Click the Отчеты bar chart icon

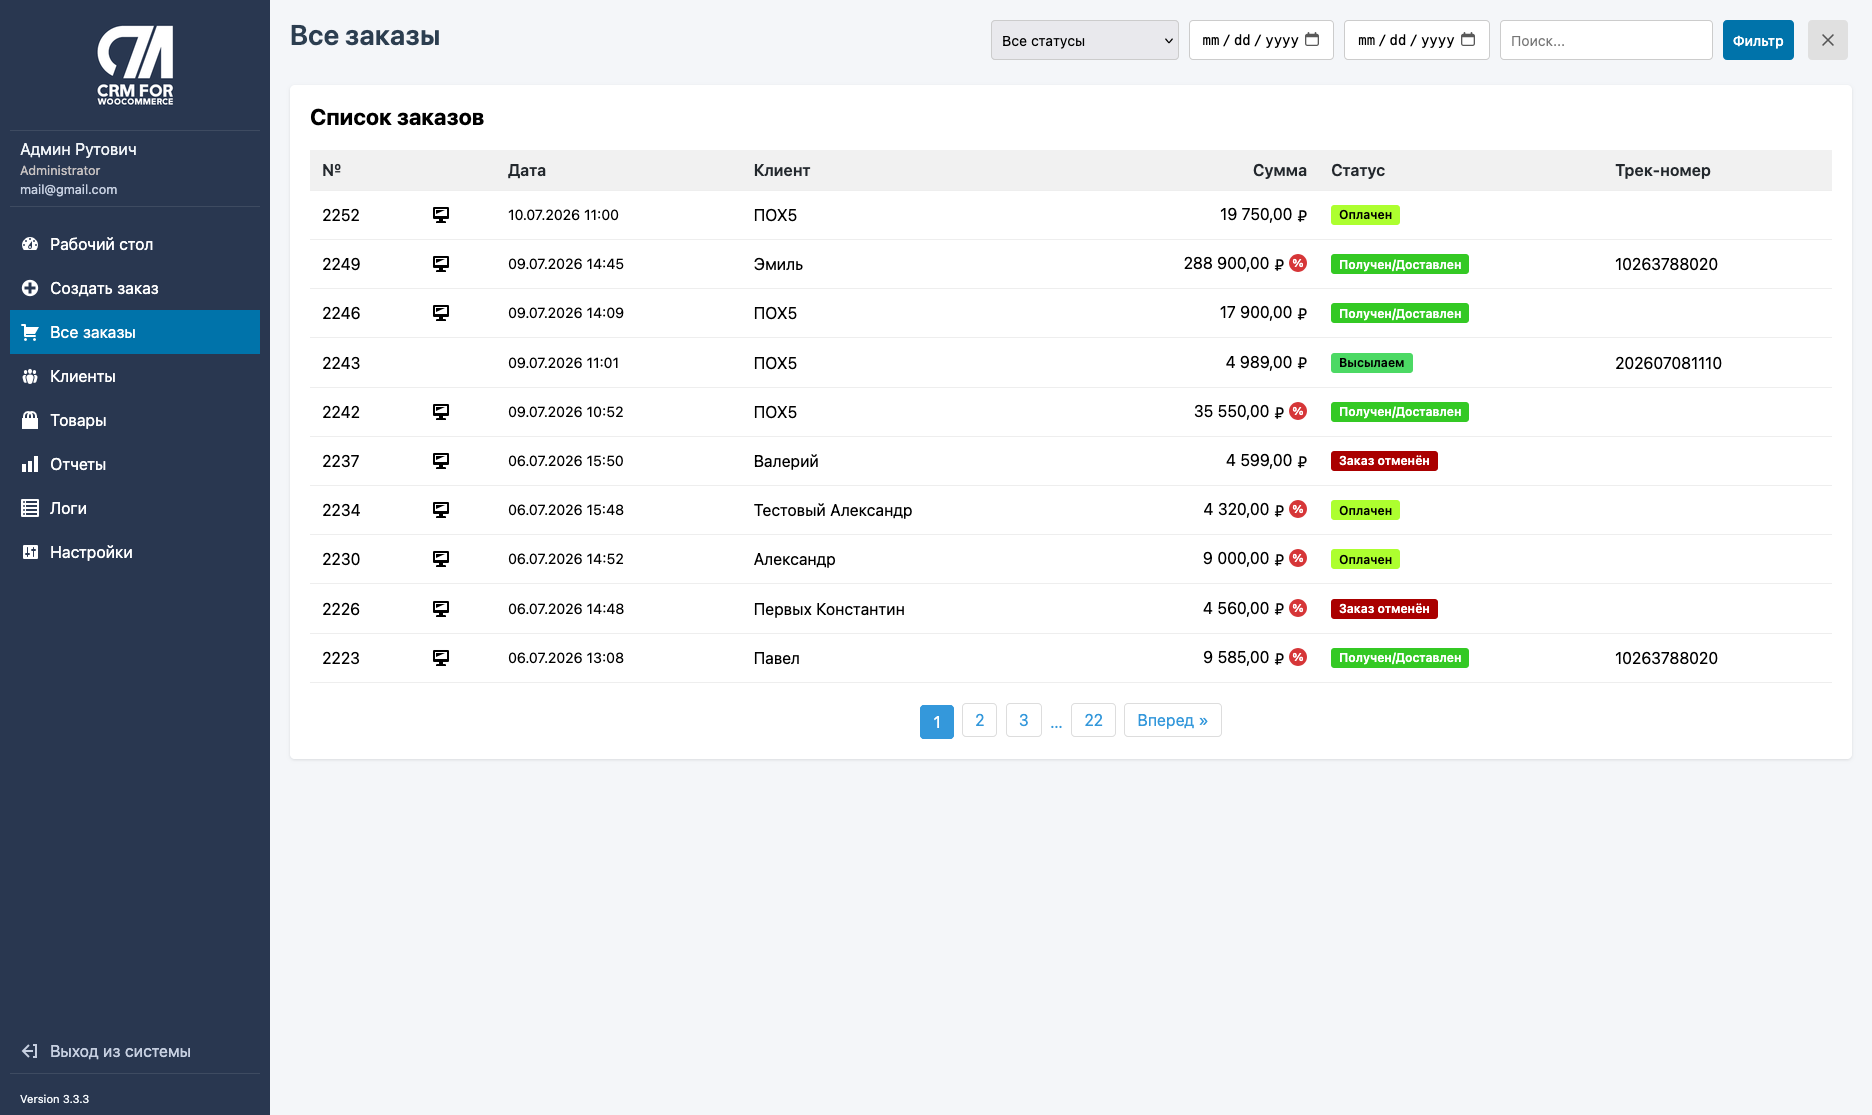(30, 464)
